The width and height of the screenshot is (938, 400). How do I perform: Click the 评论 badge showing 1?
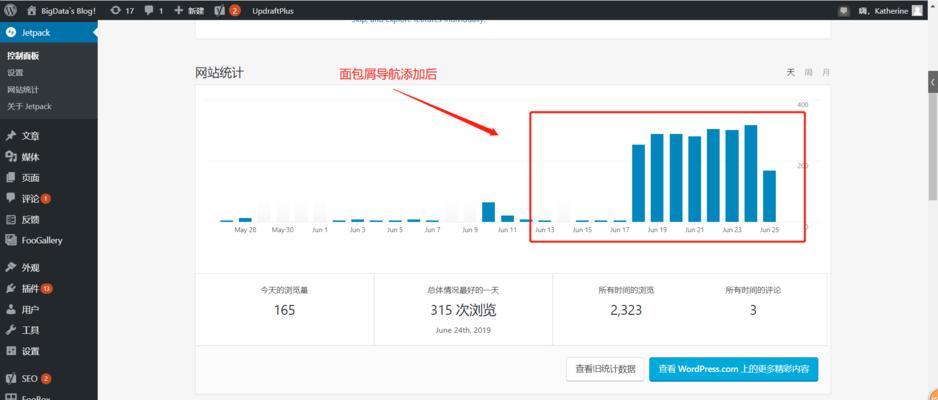(x=46, y=199)
